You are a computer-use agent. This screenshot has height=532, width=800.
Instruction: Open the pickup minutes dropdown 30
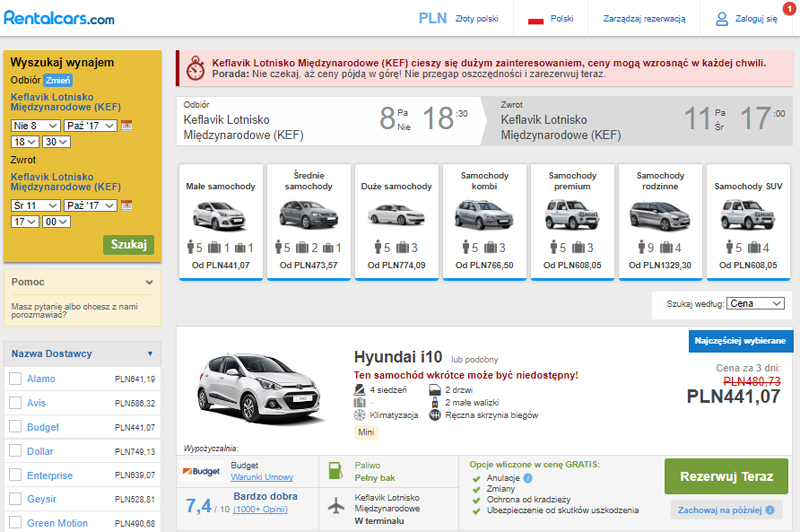pos(56,142)
